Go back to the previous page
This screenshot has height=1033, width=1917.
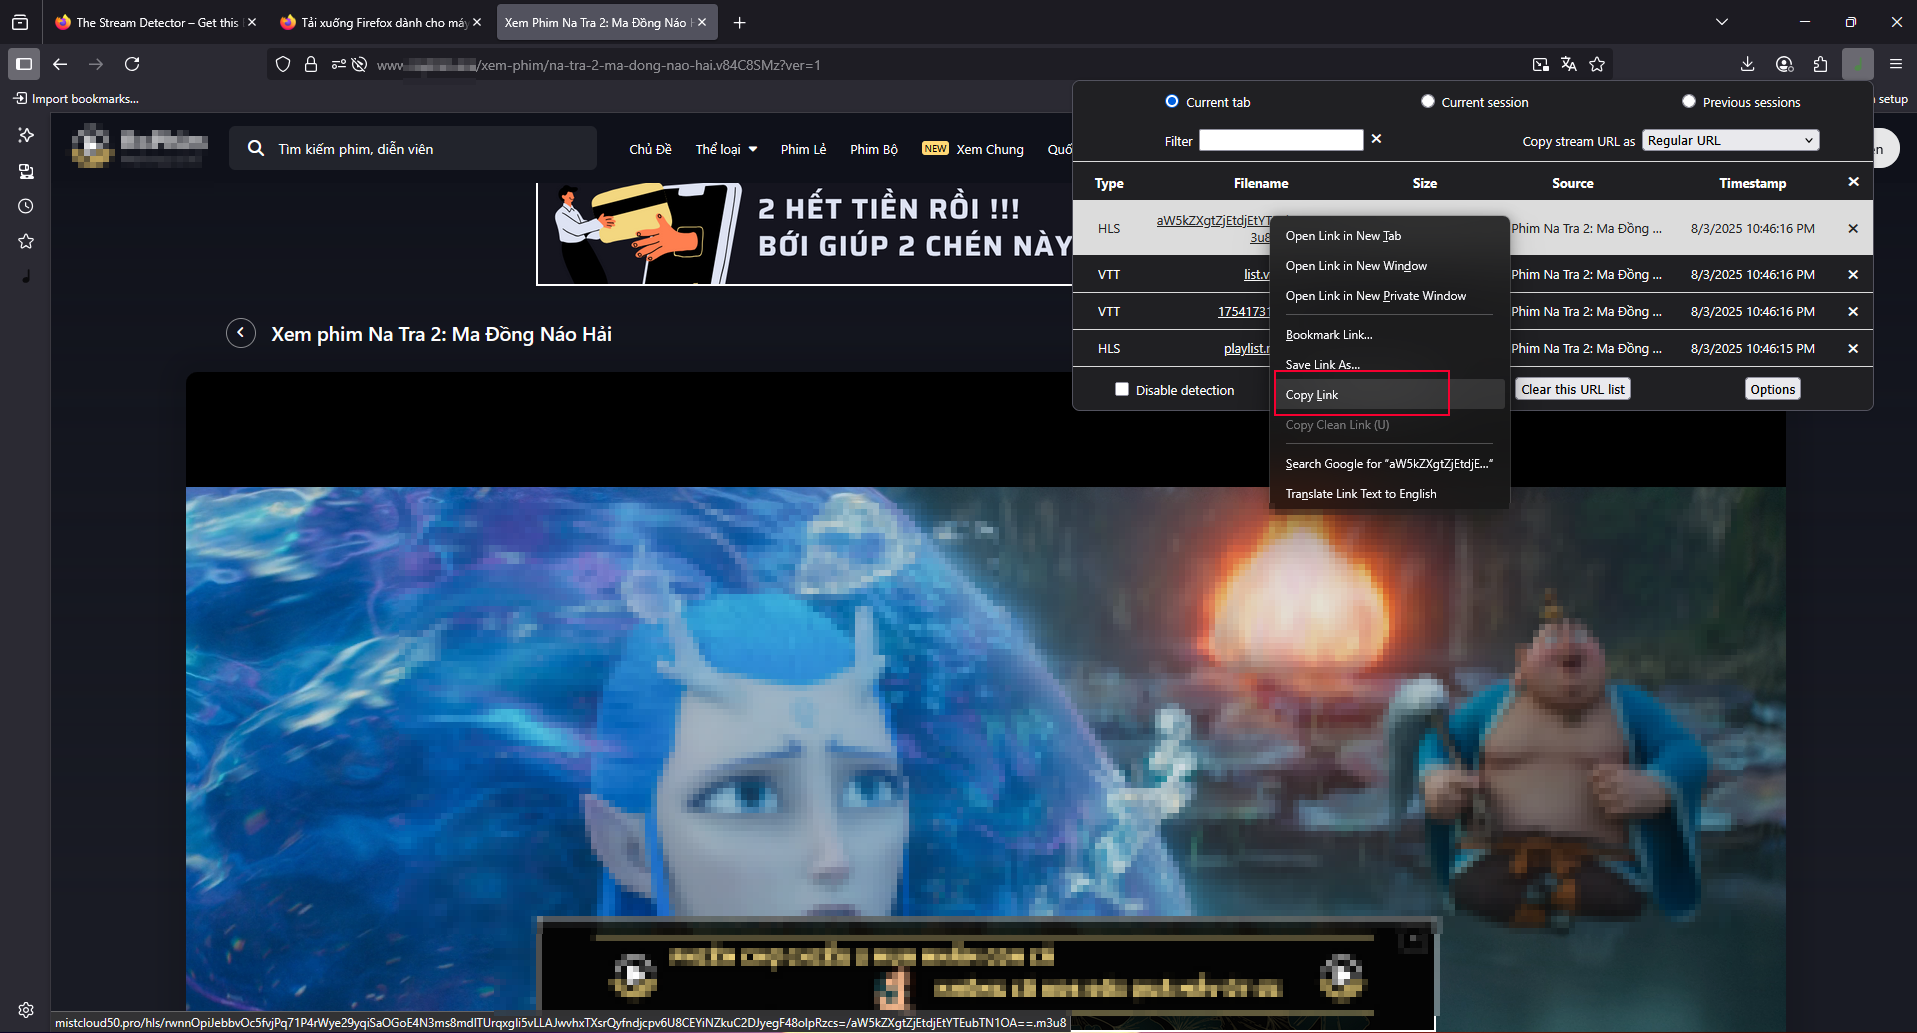[60, 64]
